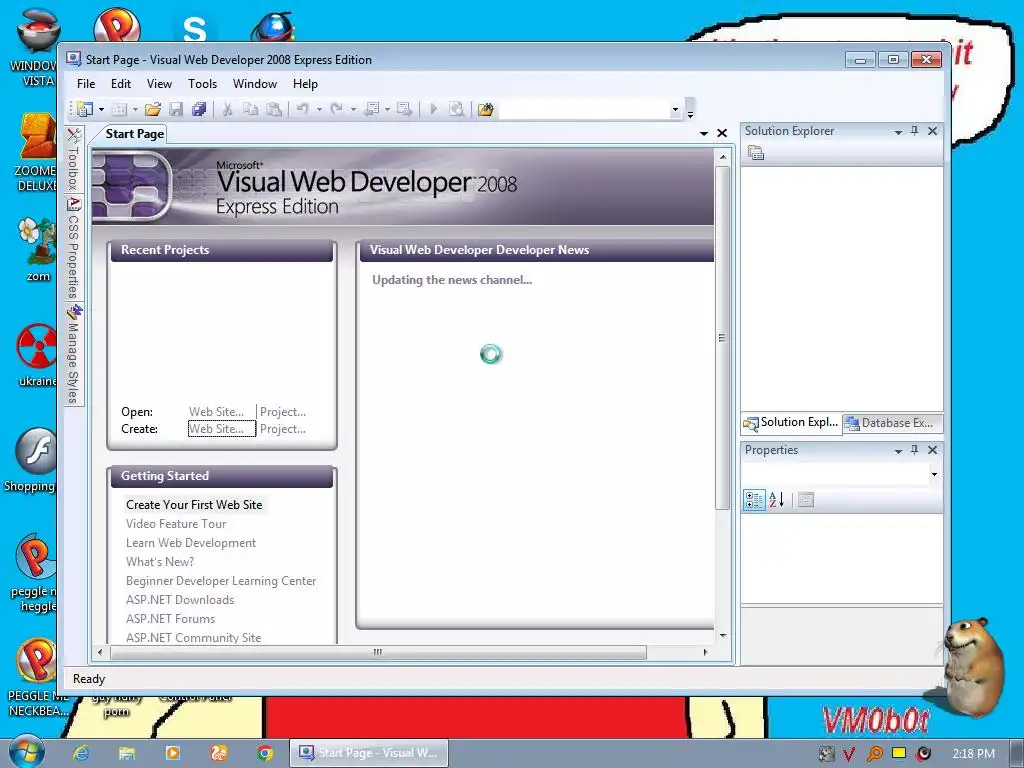Click the Paste toolbar icon
1024x768 pixels.
[274, 109]
